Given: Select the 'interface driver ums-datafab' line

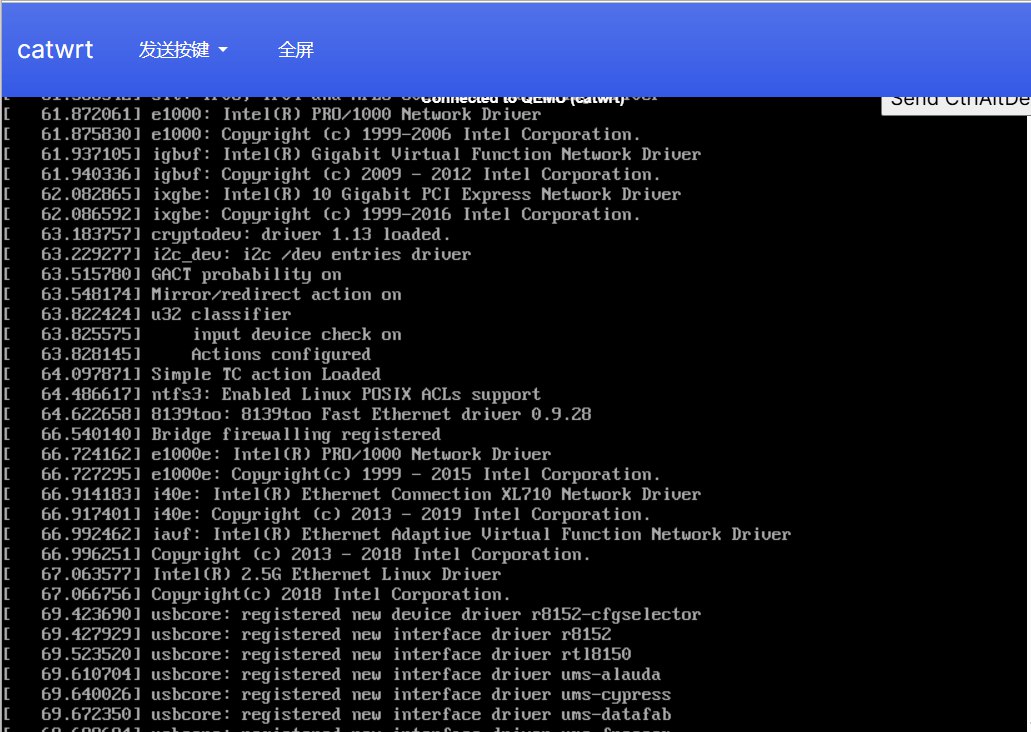Looking at the screenshot, I should pyautogui.click(x=337, y=715).
